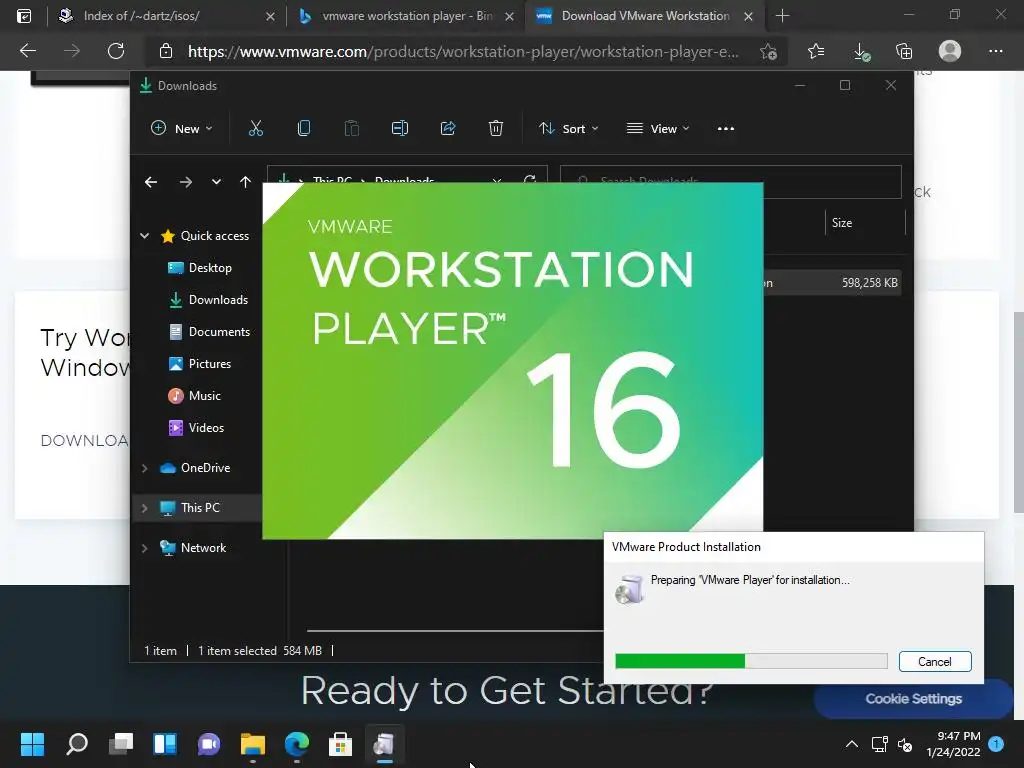Select Documents in the navigation pane
Image resolution: width=1024 pixels, height=768 pixels.
click(208, 332)
